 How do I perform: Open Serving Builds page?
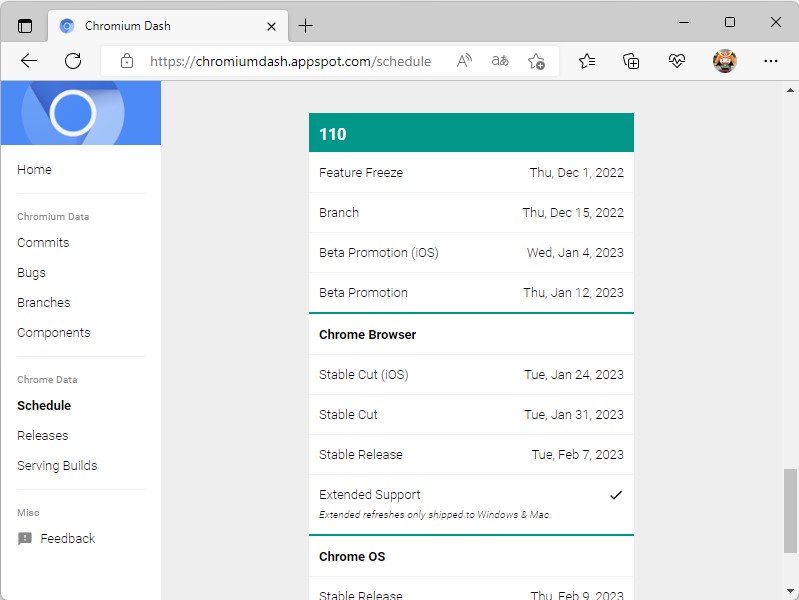[57, 465]
